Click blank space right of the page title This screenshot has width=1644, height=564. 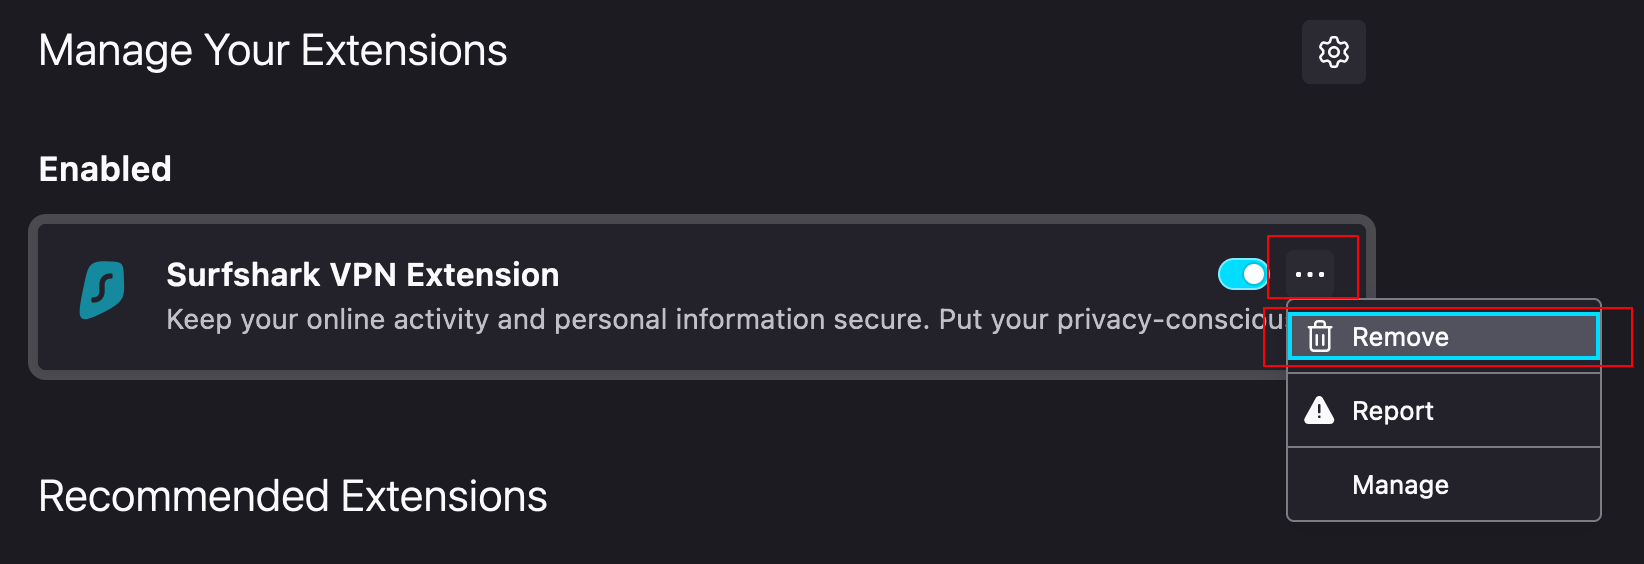pyautogui.click(x=900, y=51)
